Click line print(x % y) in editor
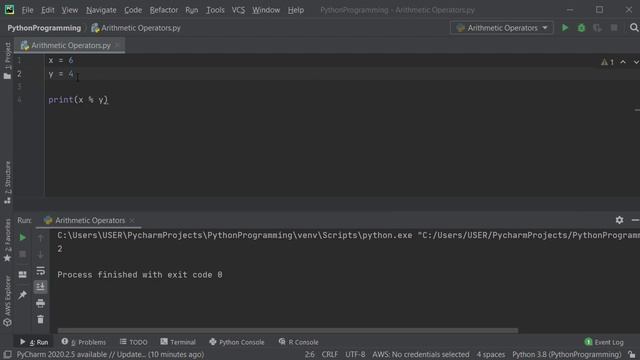640x360 pixels. click(x=78, y=100)
